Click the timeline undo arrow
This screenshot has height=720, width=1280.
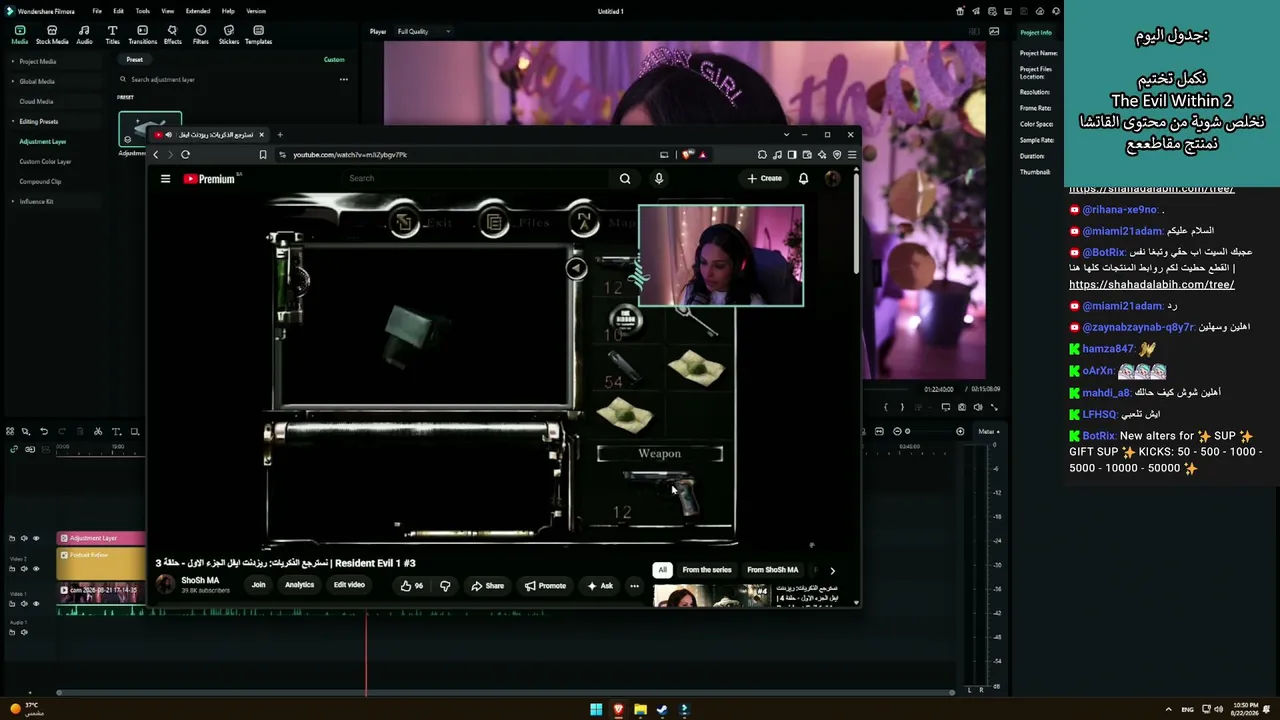(x=43, y=432)
